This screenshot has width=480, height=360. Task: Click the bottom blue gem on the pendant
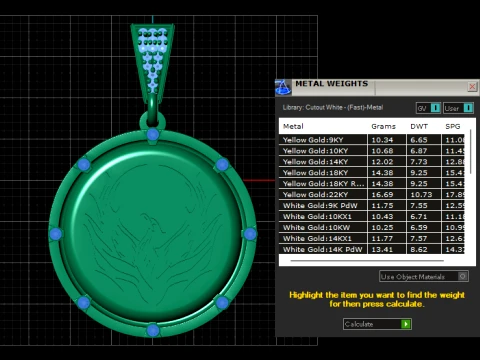(153, 330)
